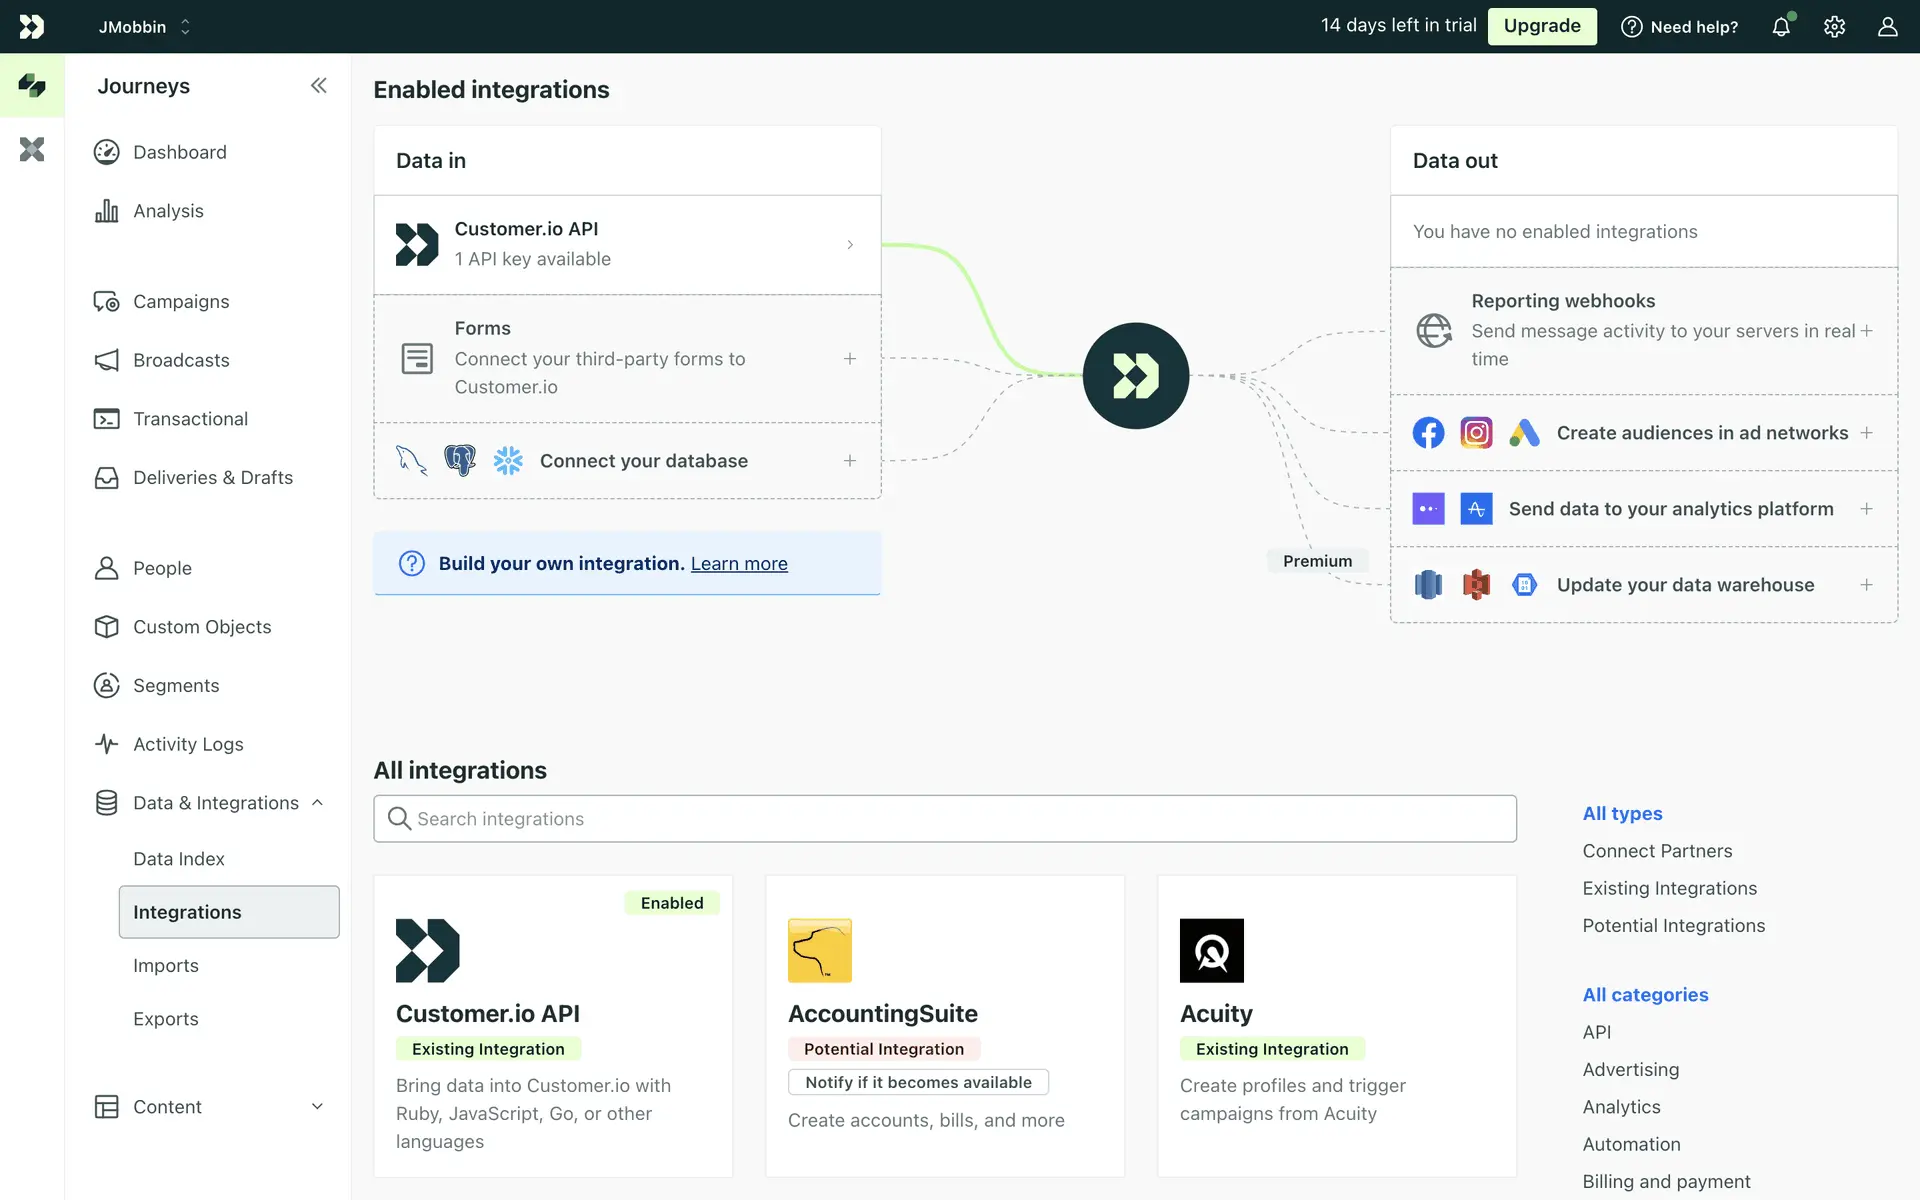The height and width of the screenshot is (1200, 1920).
Task: Open notifications bell icon
Action: coord(1781,27)
